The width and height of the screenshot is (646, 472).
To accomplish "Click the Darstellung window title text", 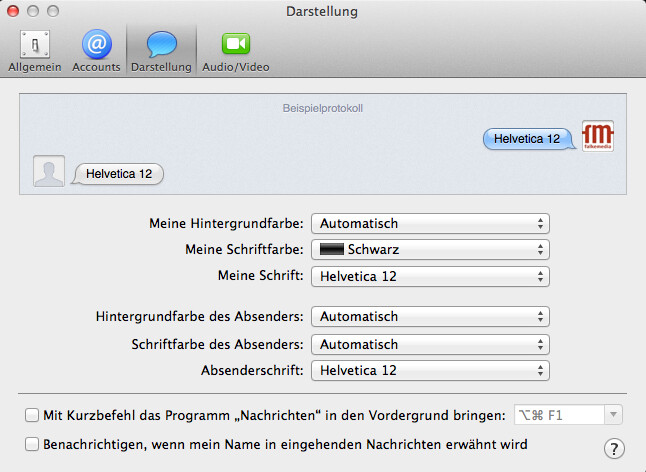I will click(322, 11).
